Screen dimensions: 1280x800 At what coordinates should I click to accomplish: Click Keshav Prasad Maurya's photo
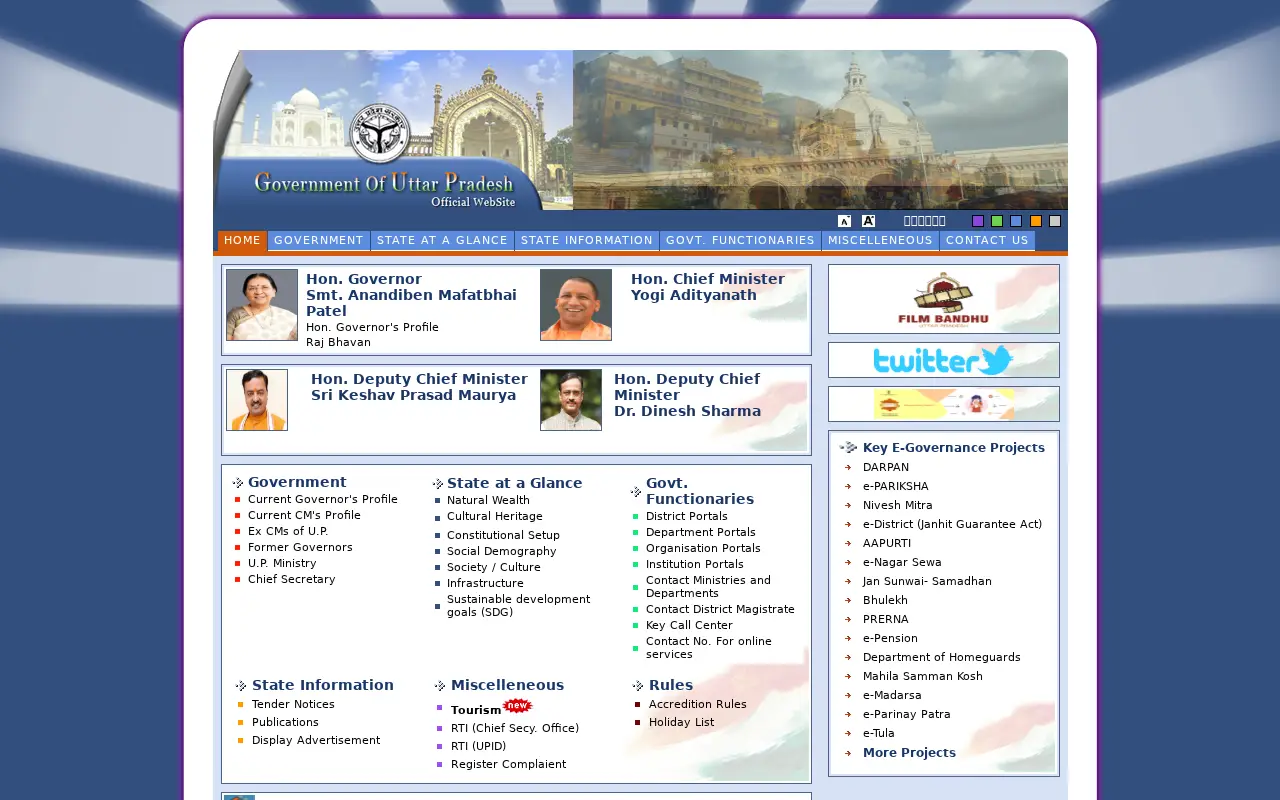pyautogui.click(x=257, y=400)
